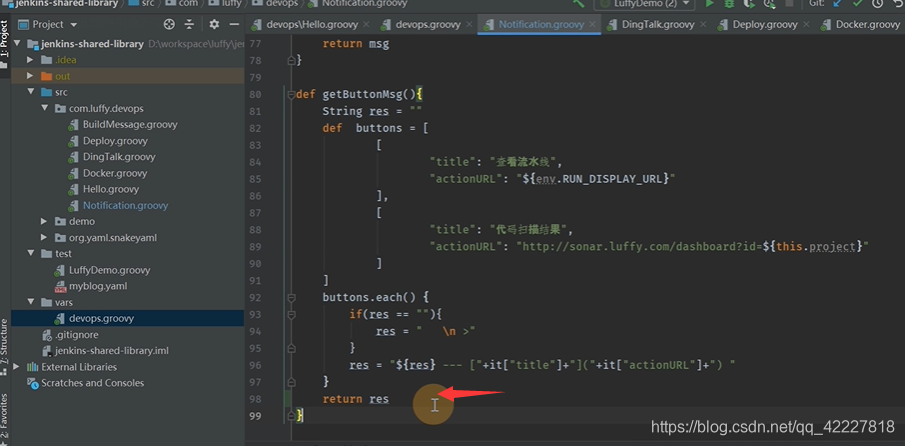Select Notification.groovy in project tree

click(x=125, y=205)
